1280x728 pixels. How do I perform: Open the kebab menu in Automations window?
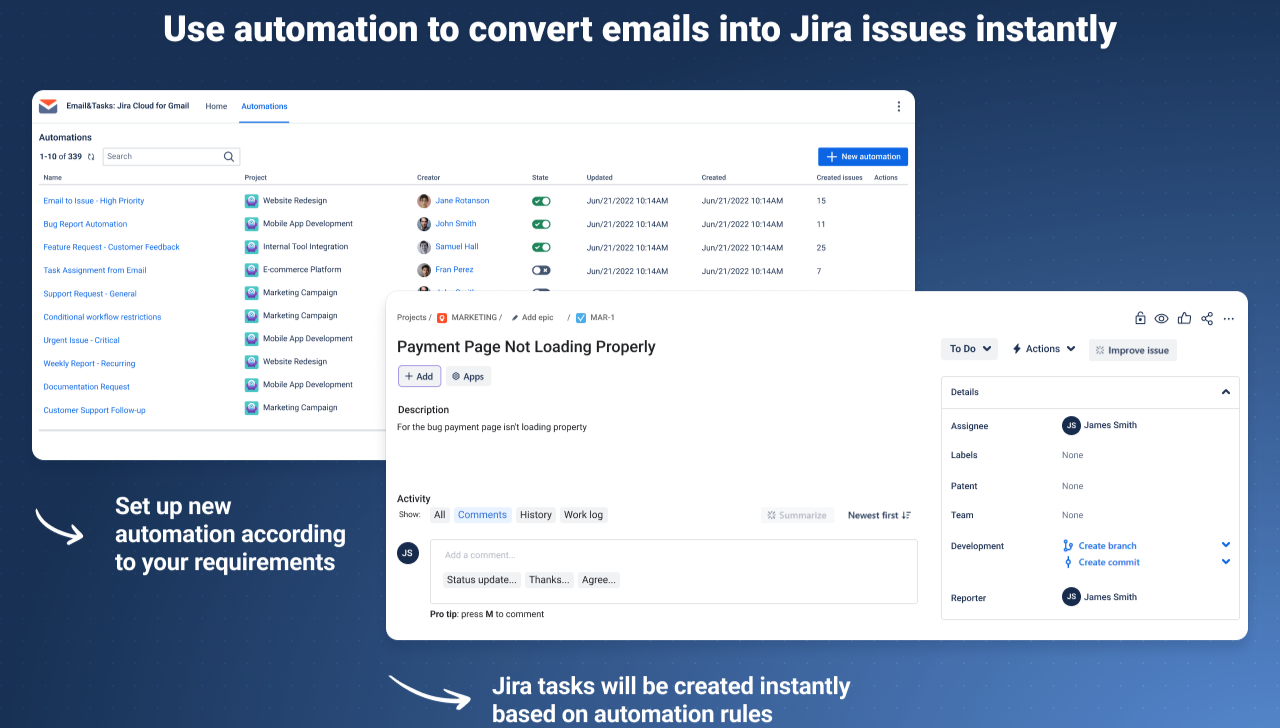tap(898, 106)
